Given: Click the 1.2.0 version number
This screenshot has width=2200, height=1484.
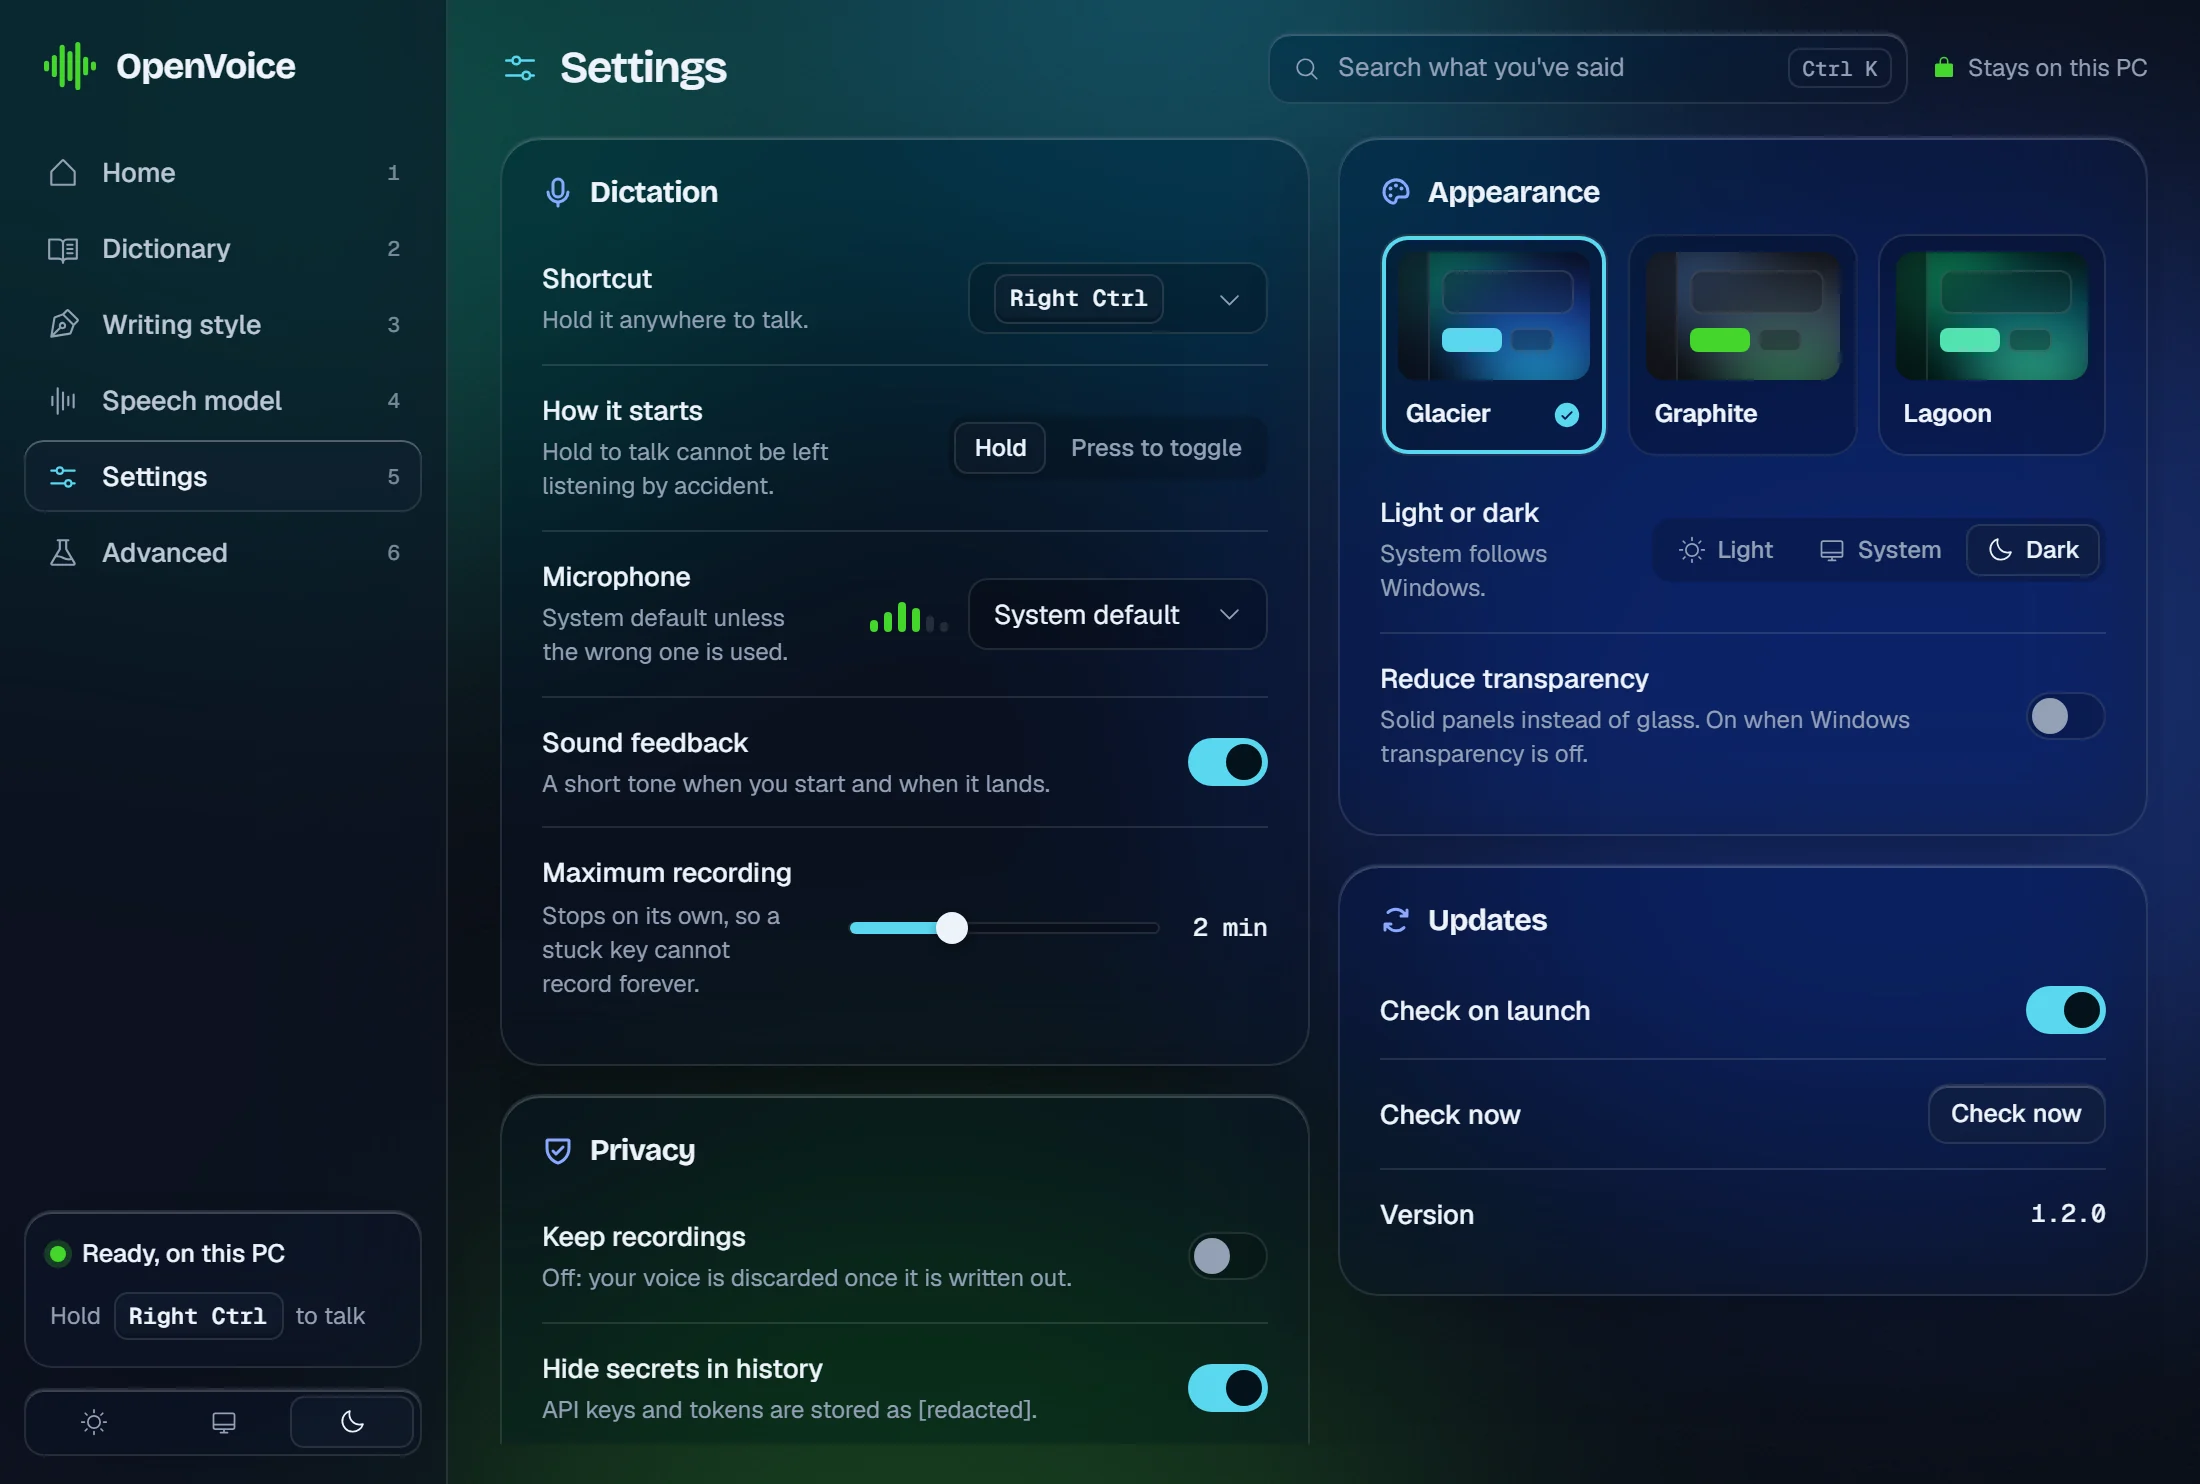Looking at the screenshot, I should click(2068, 1214).
